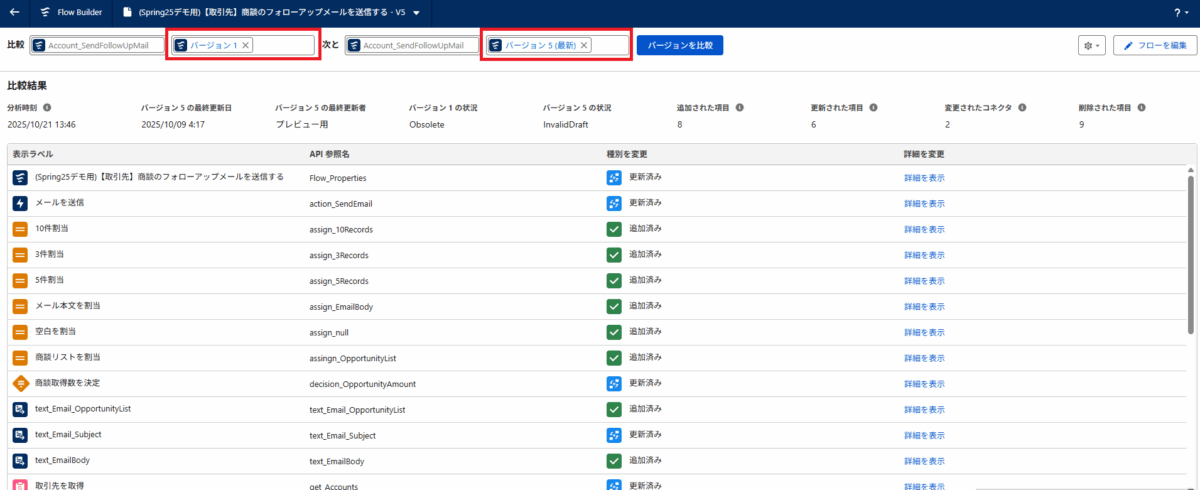Click the バージョンを比較 button
This screenshot has height=490, width=1200.
679,45
